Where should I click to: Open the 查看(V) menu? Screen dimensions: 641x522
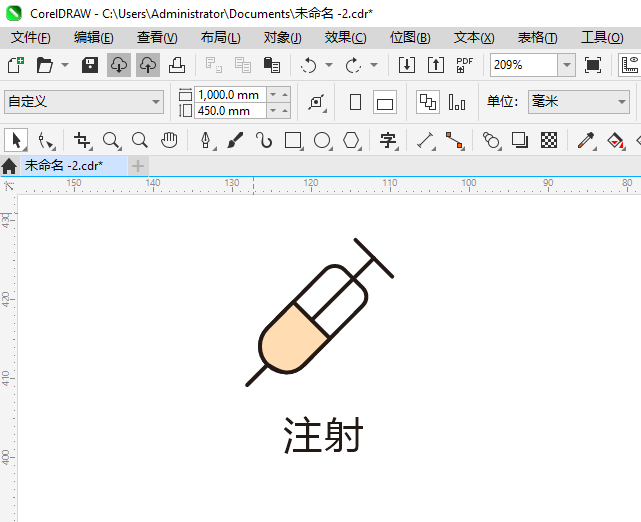click(x=157, y=38)
